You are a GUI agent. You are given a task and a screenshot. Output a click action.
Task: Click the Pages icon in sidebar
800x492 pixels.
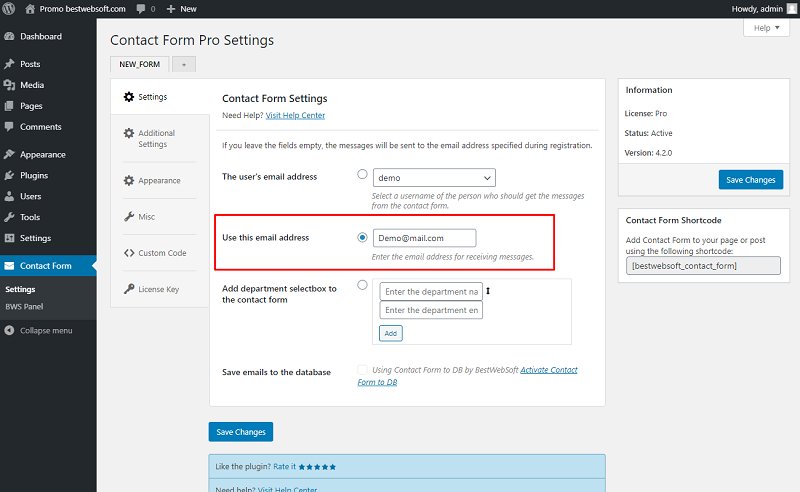[x=9, y=106]
